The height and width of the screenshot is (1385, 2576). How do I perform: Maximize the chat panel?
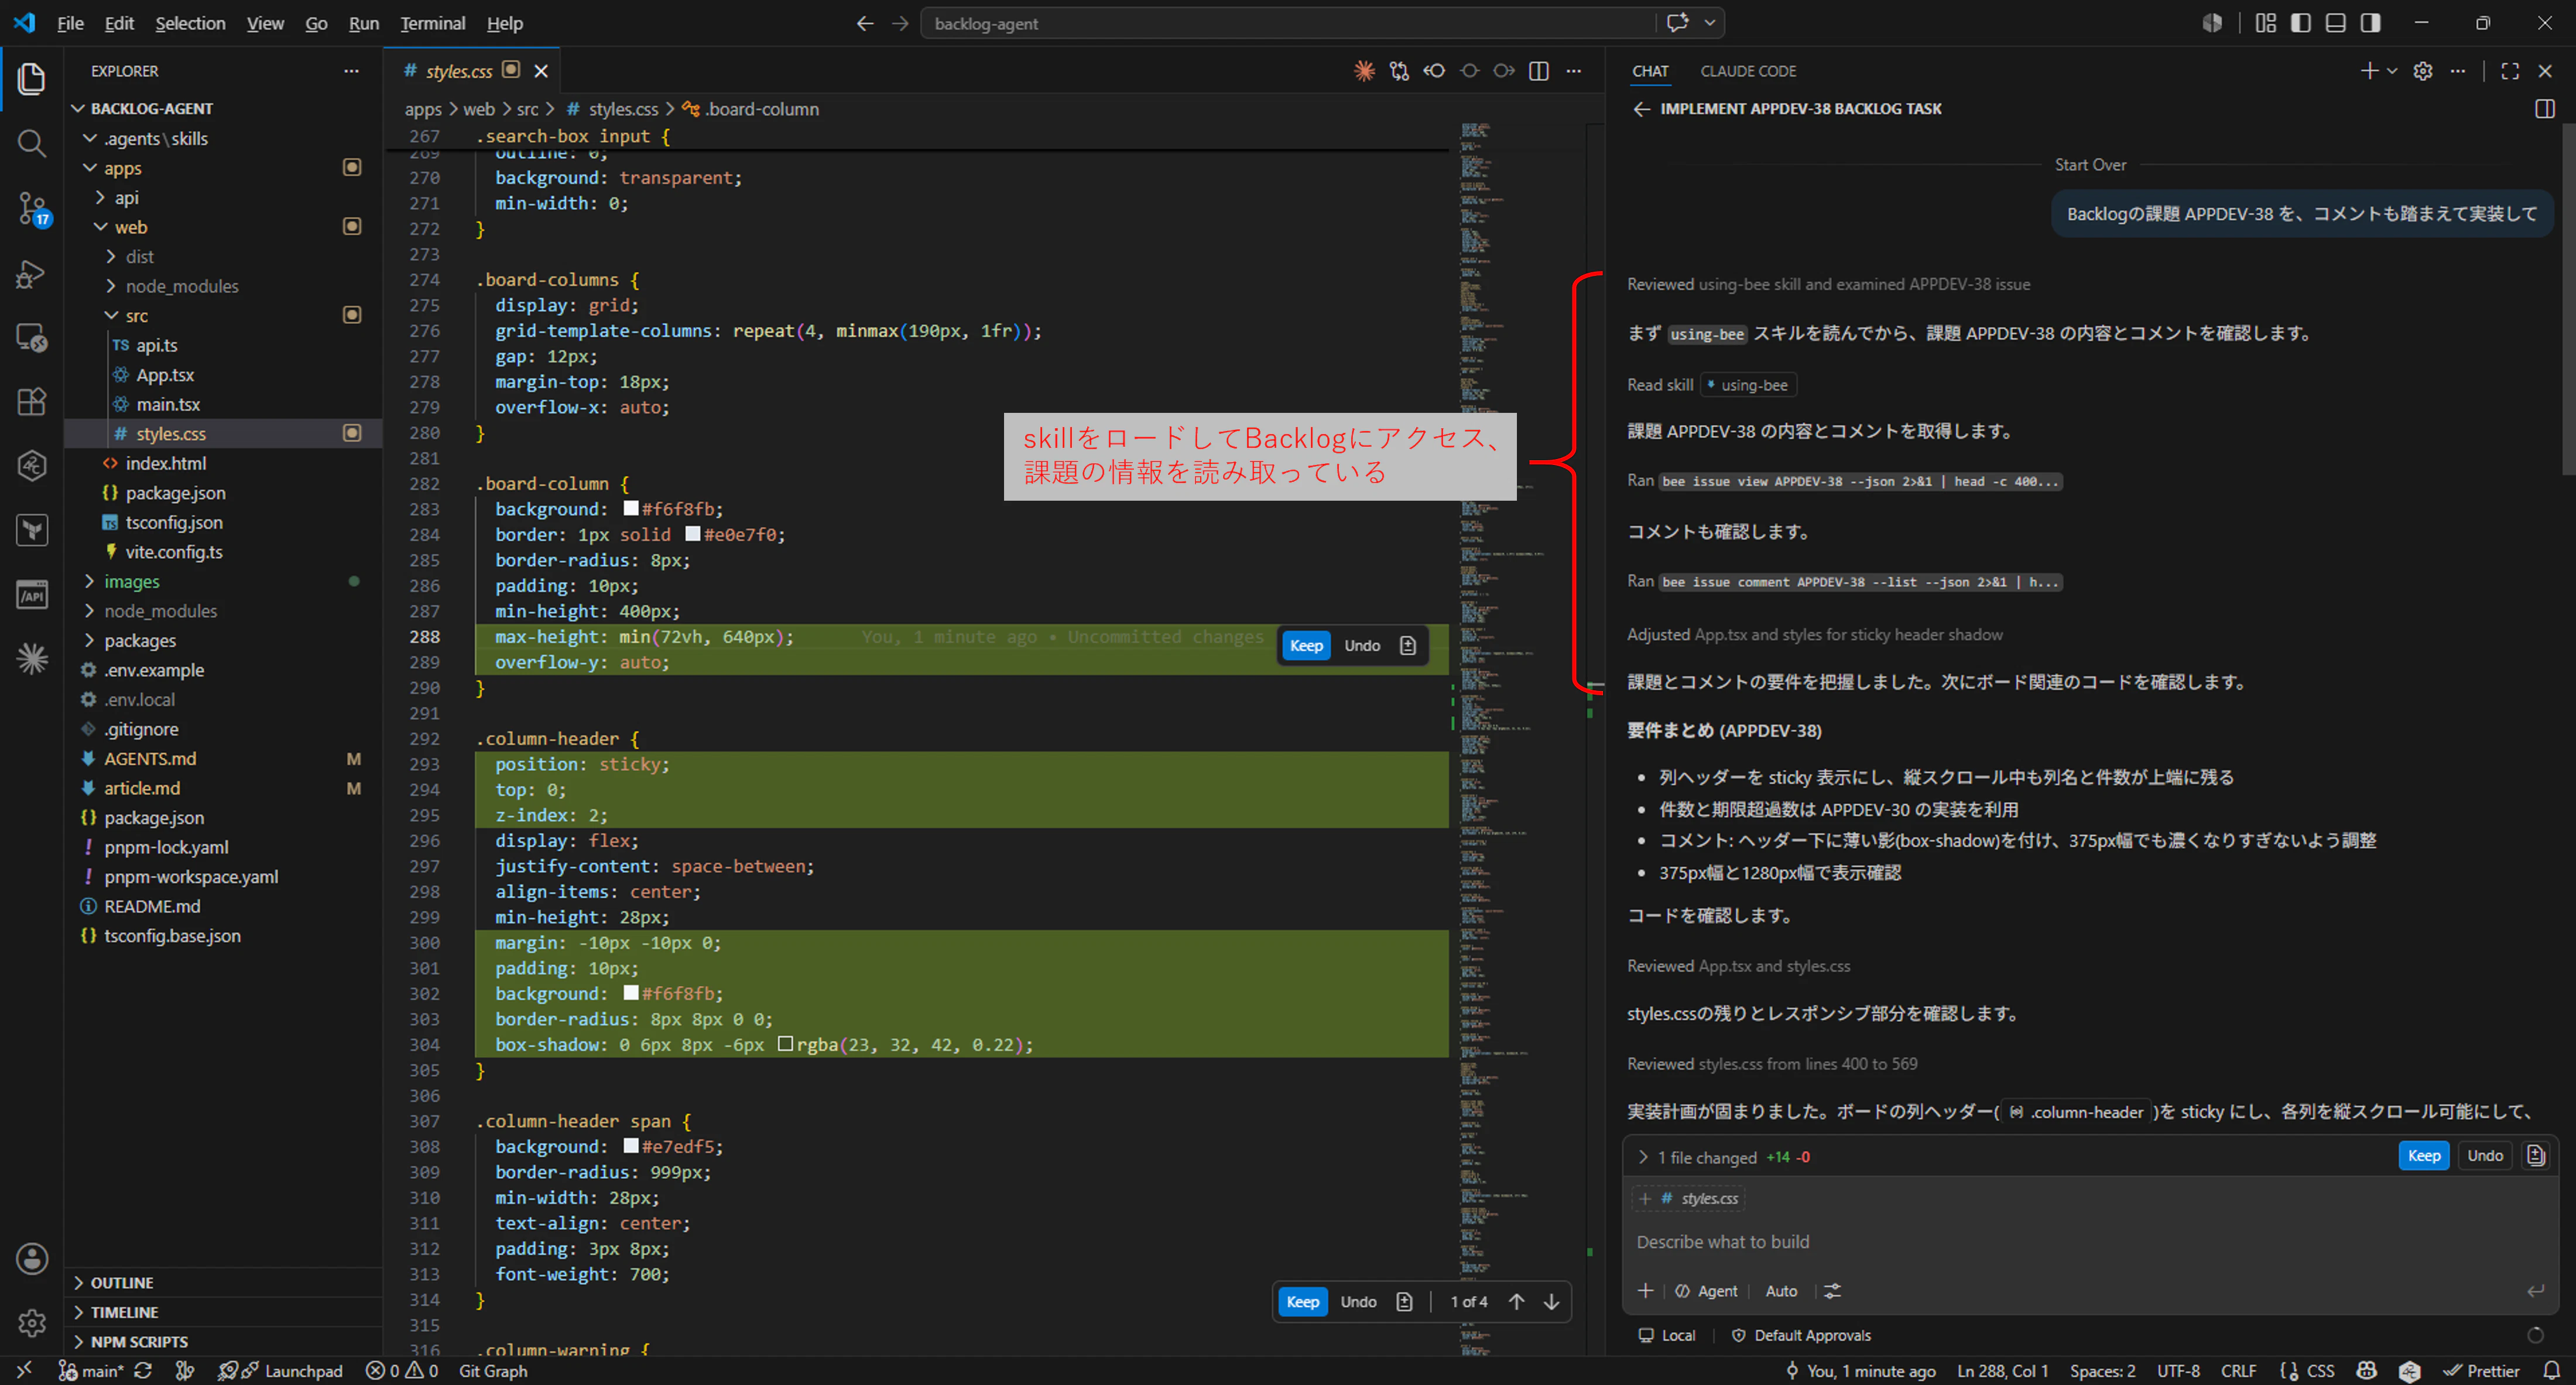[x=2510, y=71]
